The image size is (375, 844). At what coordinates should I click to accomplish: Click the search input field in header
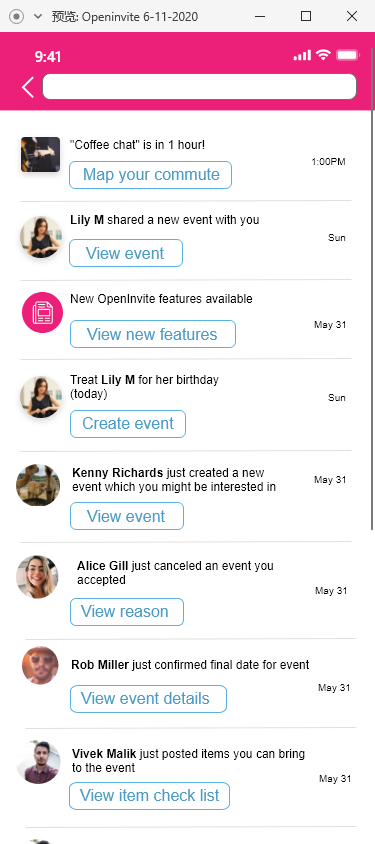point(199,87)
